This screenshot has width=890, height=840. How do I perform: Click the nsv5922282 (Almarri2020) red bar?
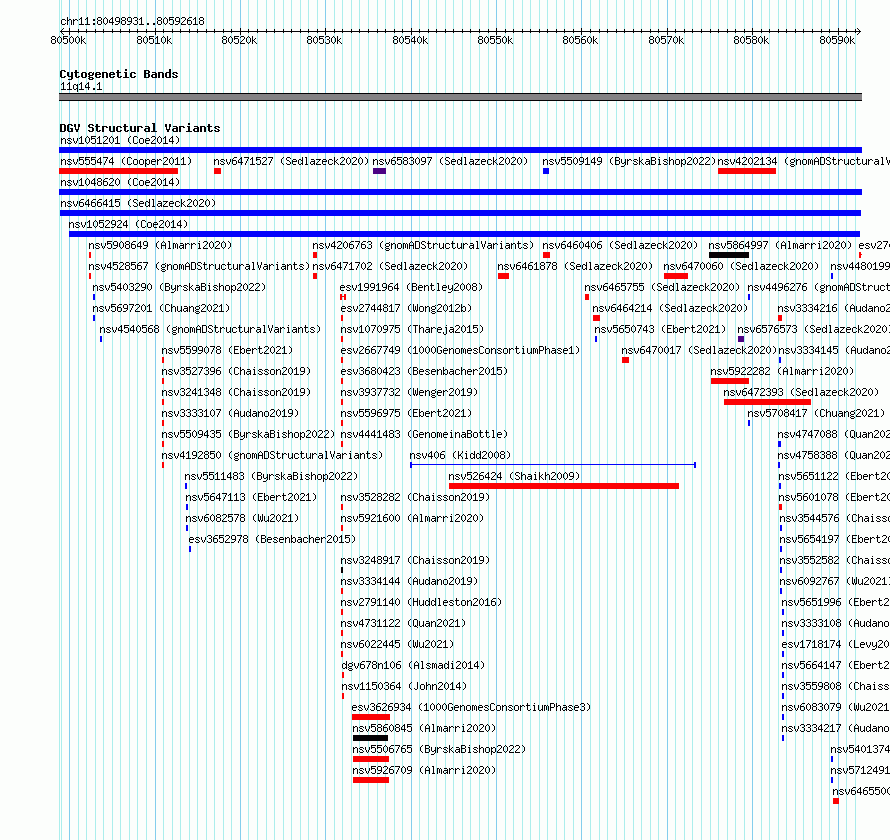click(x=730, y=381)
